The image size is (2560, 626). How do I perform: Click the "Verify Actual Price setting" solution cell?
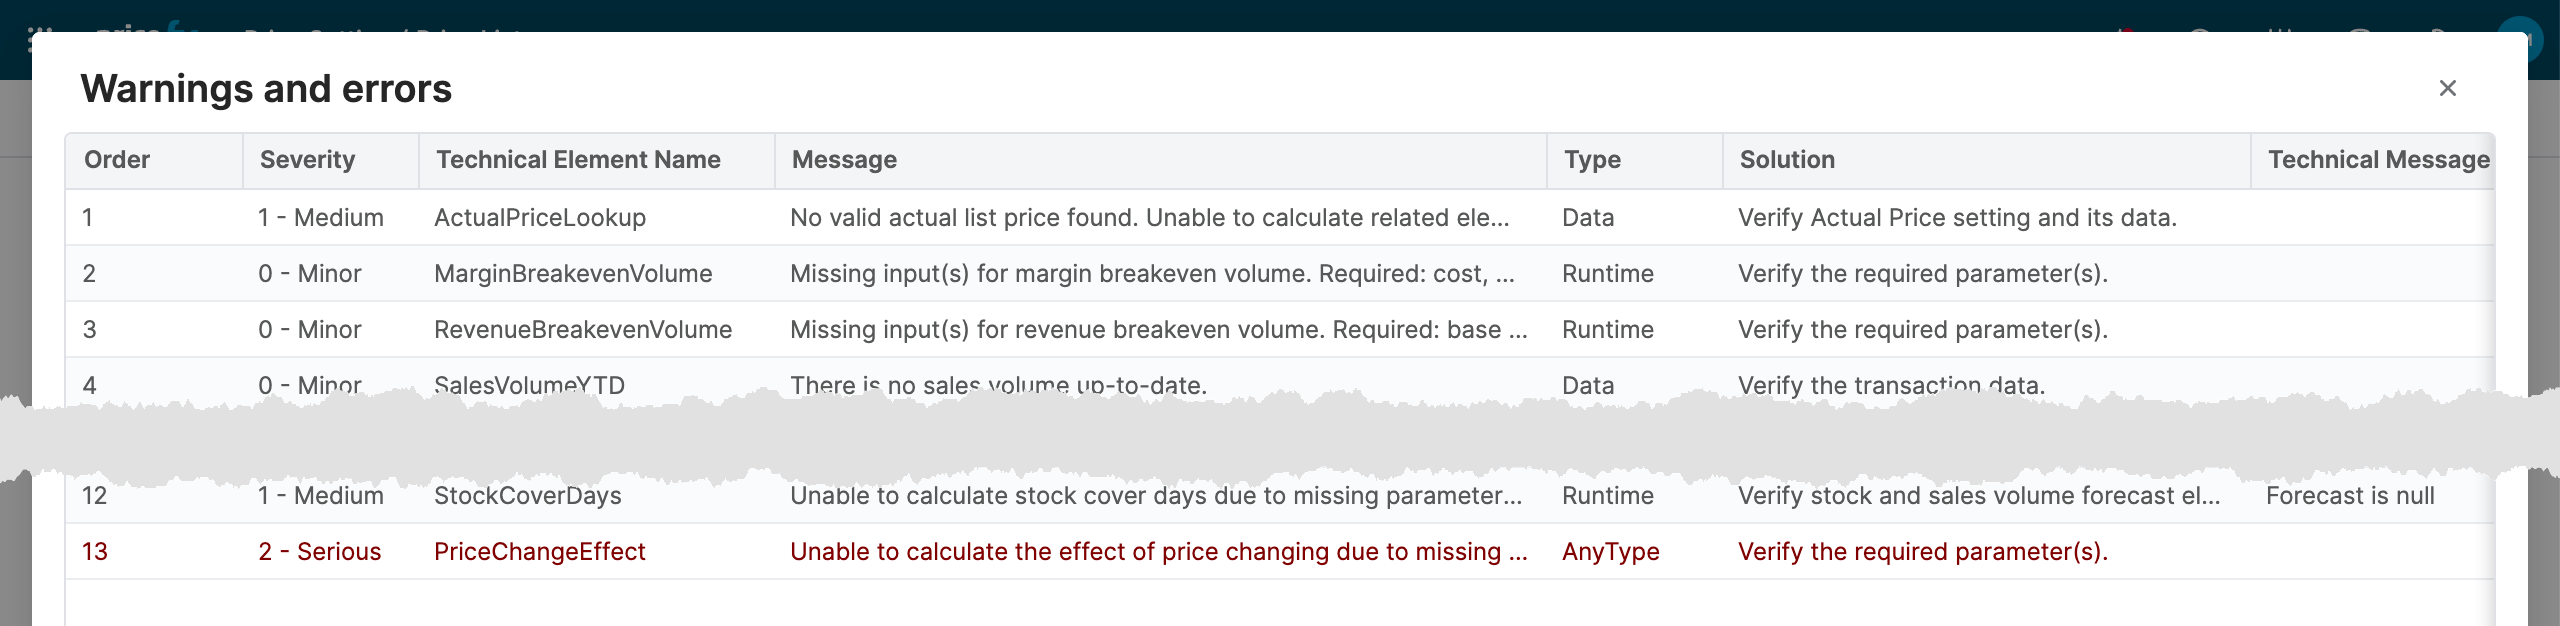[1957, 218]
